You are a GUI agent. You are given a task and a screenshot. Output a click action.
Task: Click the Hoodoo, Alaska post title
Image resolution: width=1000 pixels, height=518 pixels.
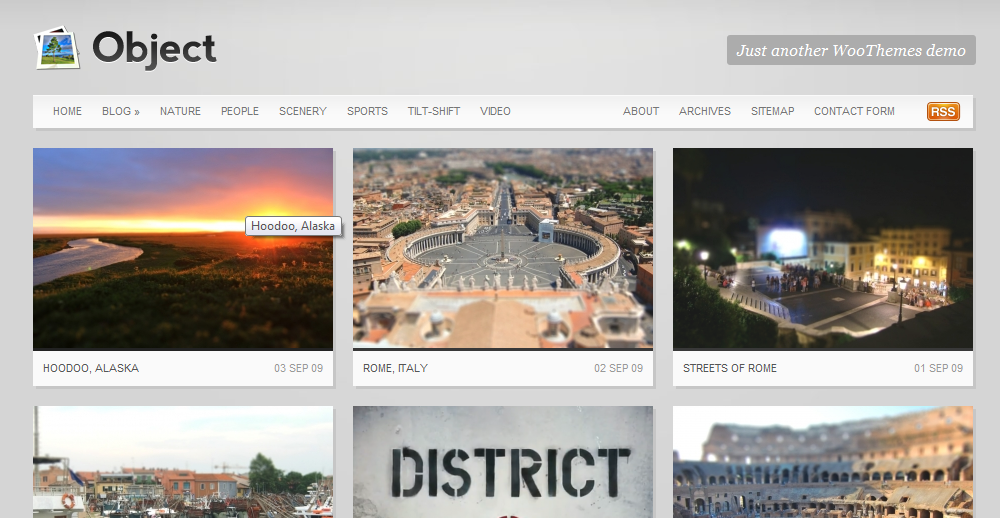[91, 368]
